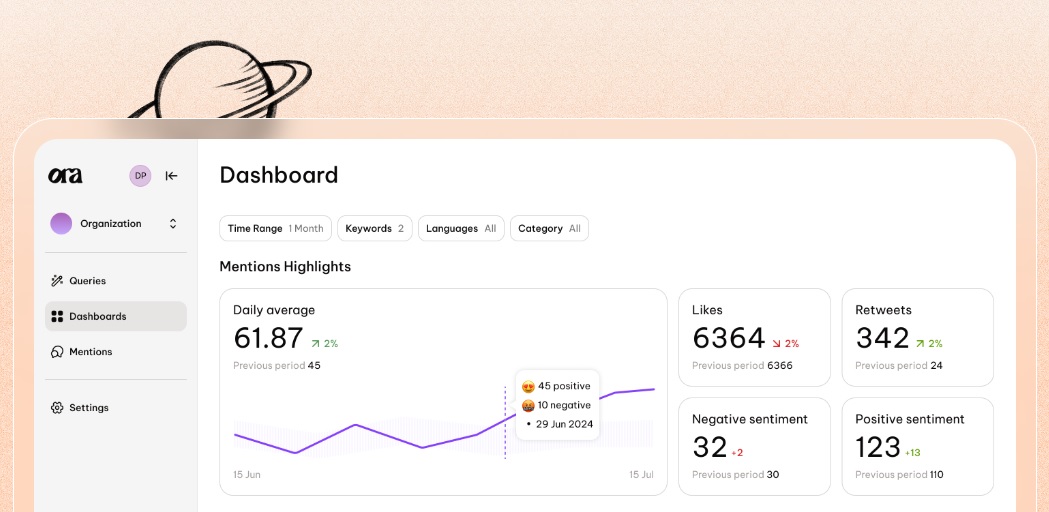1049x512 pixels.
Task: Select the Dashboards menu item
Action: point(116,316)
